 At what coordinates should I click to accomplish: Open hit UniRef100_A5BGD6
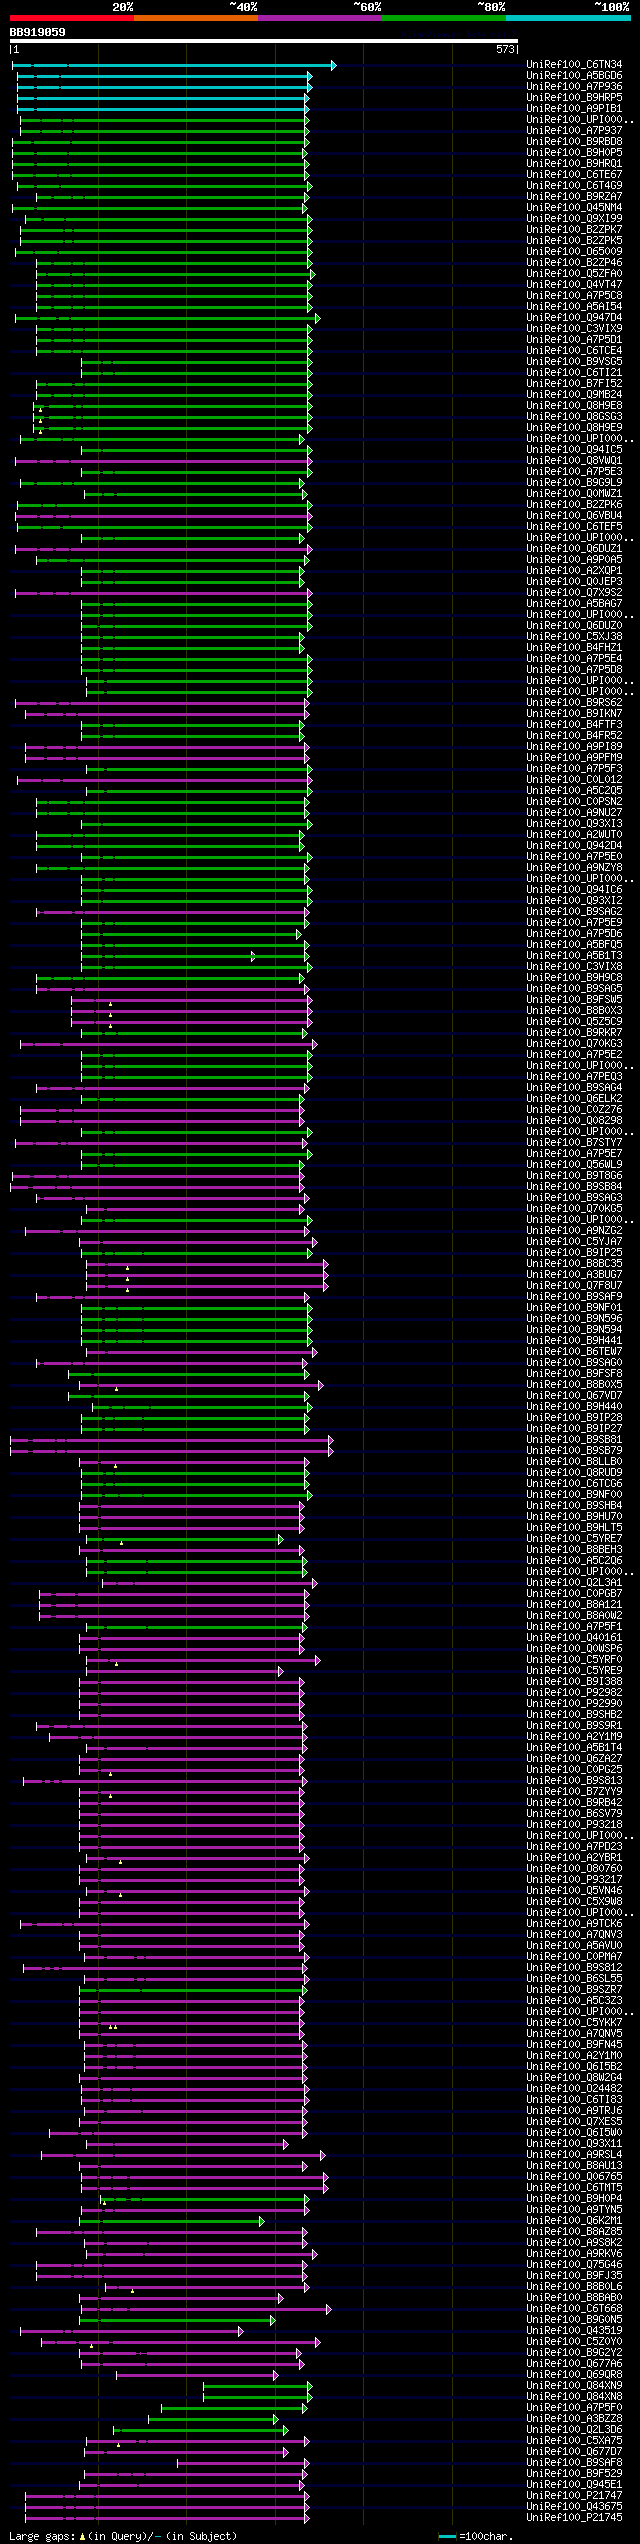tap(574, 76)
